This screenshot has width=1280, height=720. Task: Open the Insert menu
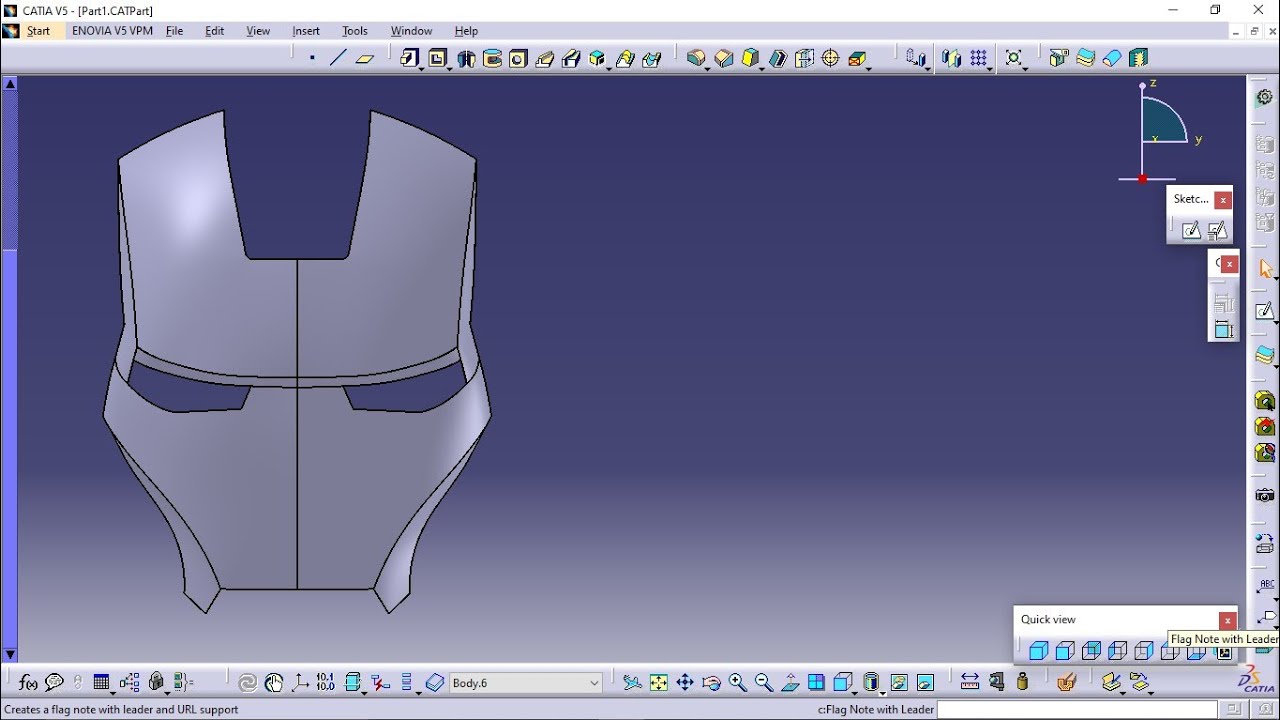(x=306, y=31)
